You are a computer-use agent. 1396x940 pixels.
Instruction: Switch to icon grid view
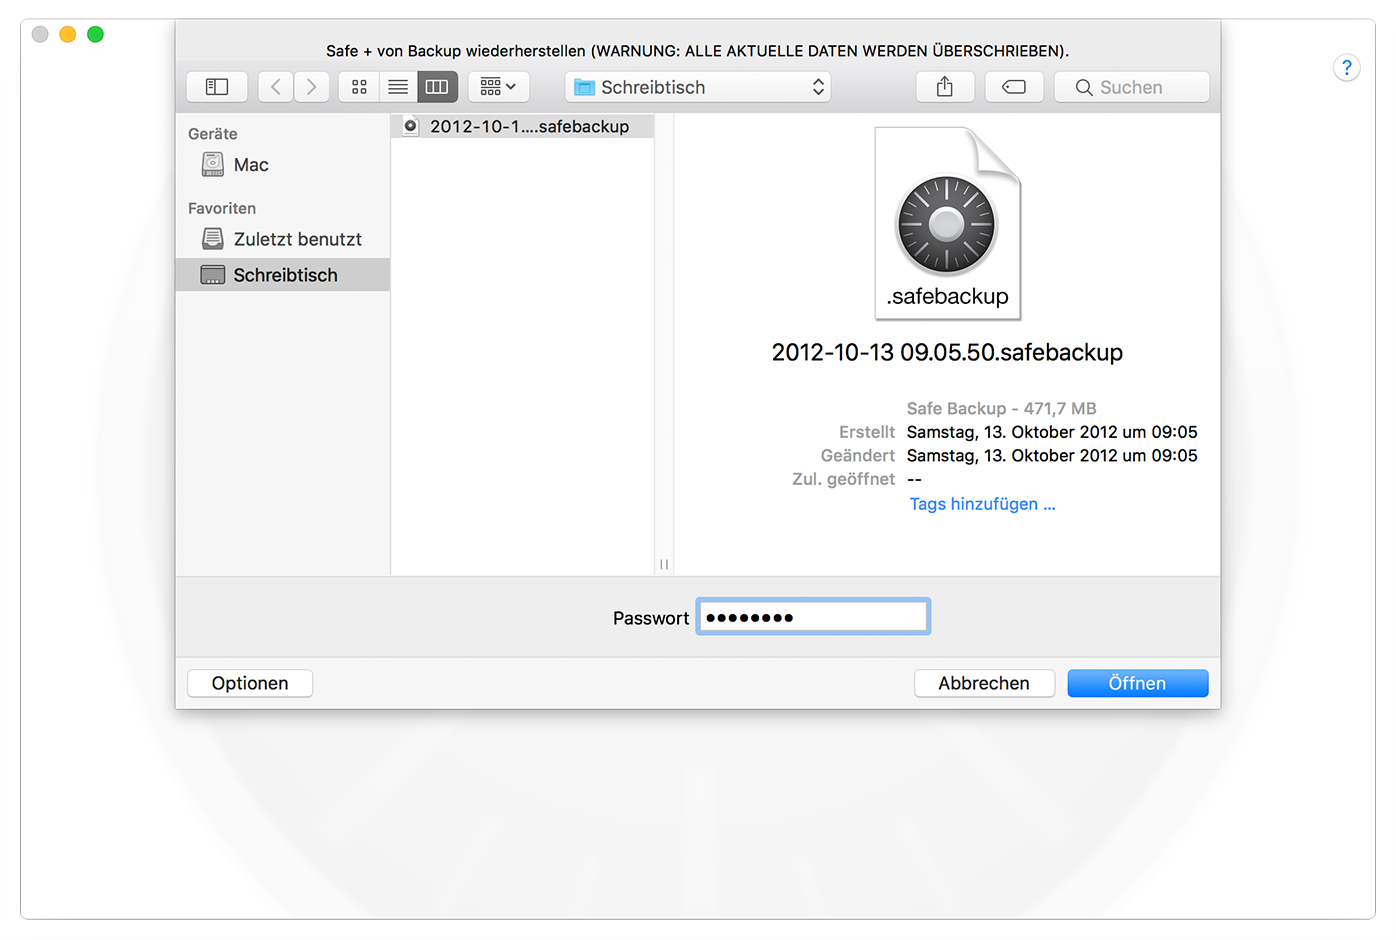359,87
